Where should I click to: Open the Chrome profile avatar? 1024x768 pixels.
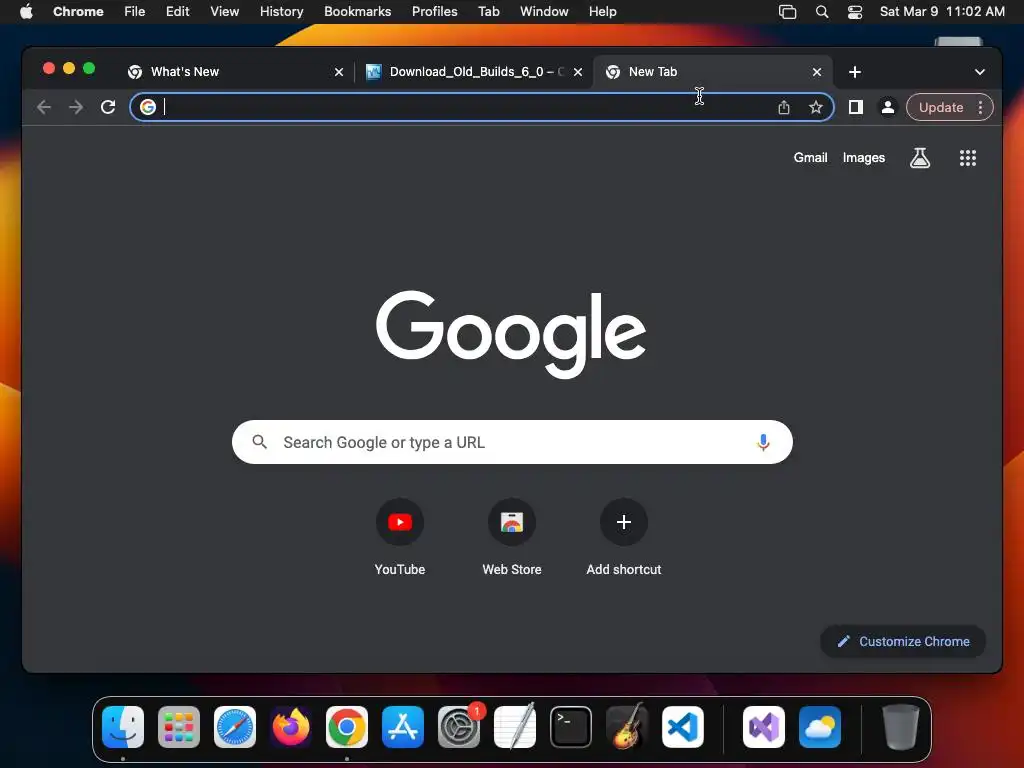tap(888, 107)
